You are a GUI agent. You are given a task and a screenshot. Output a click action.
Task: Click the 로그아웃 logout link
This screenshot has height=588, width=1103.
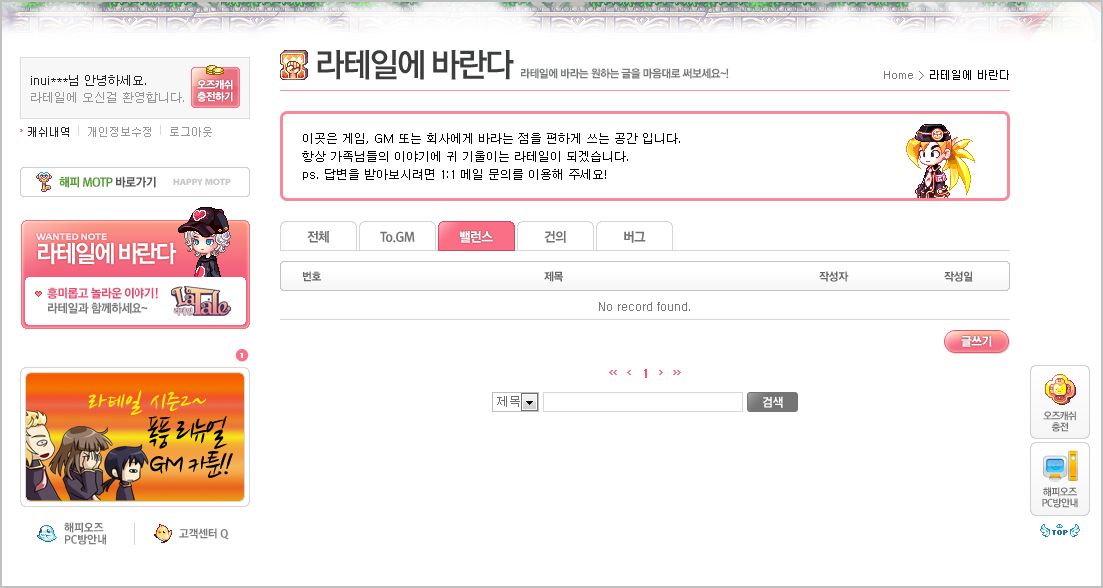pos(190,131)
